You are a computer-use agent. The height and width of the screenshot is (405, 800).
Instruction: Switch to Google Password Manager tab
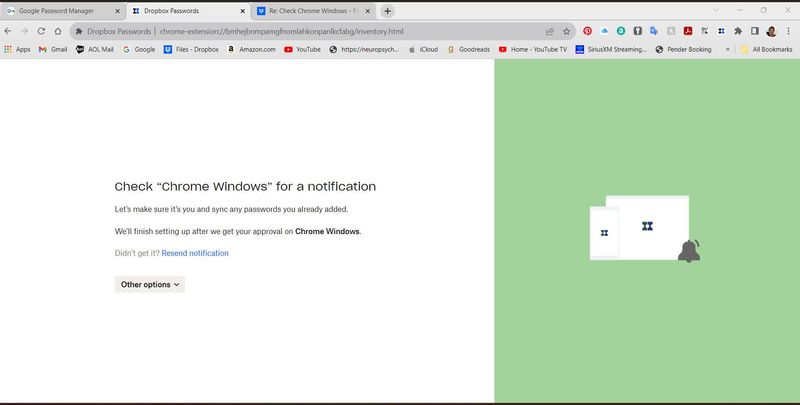pyautogui.click(x=62, y=11)
